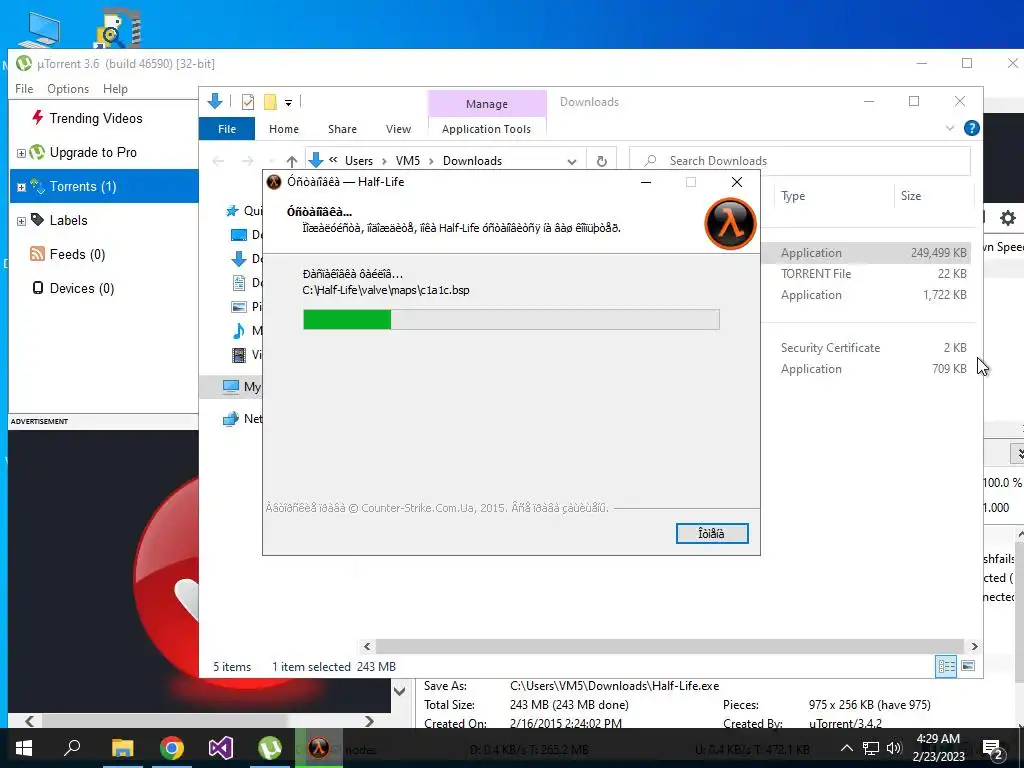Select This PC icon in navigation pane
Viewport: 1024px width, 768px height.
tap(231, 386)
